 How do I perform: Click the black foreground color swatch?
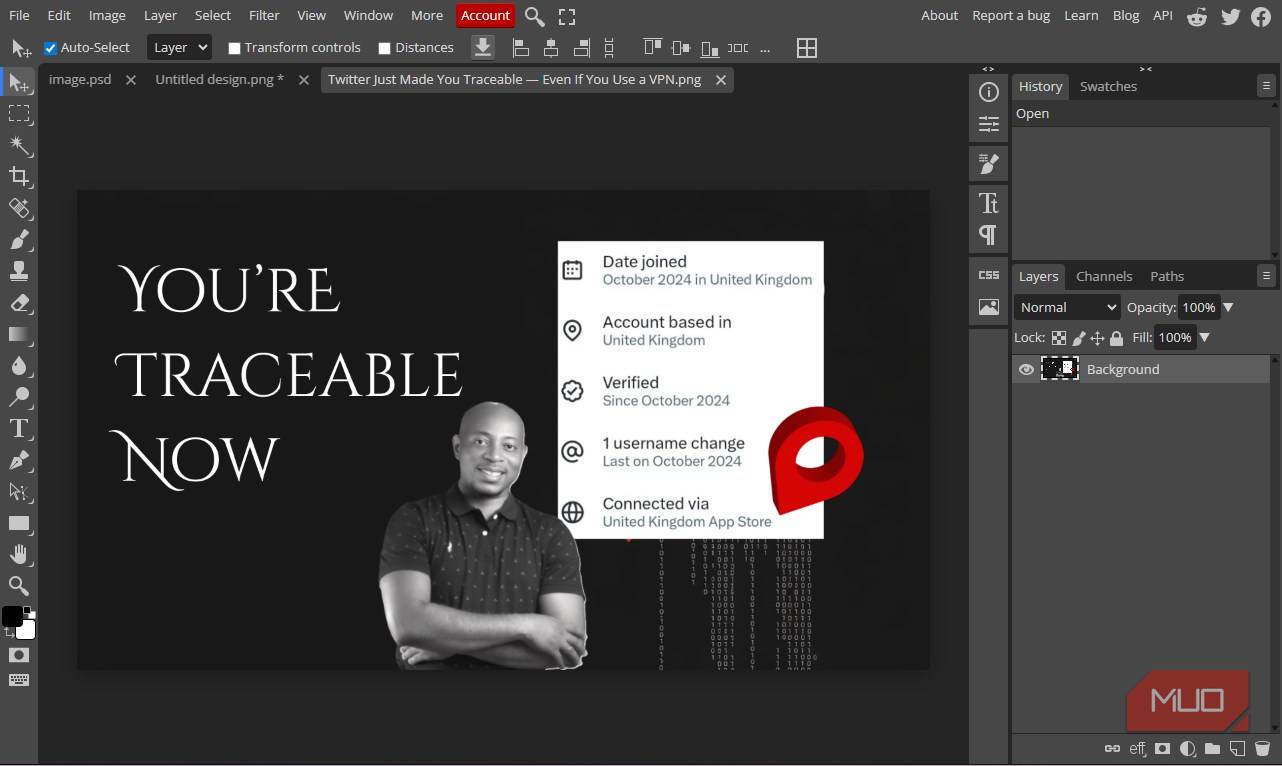coord(12,616)
